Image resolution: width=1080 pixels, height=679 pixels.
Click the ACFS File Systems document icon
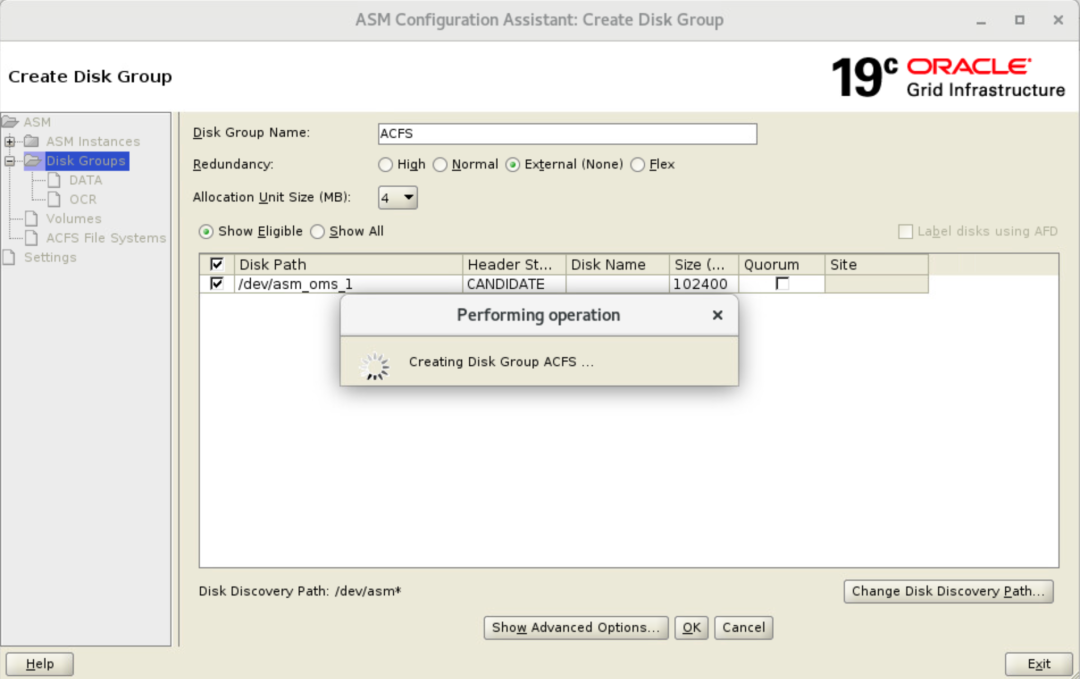pos(31,238)
